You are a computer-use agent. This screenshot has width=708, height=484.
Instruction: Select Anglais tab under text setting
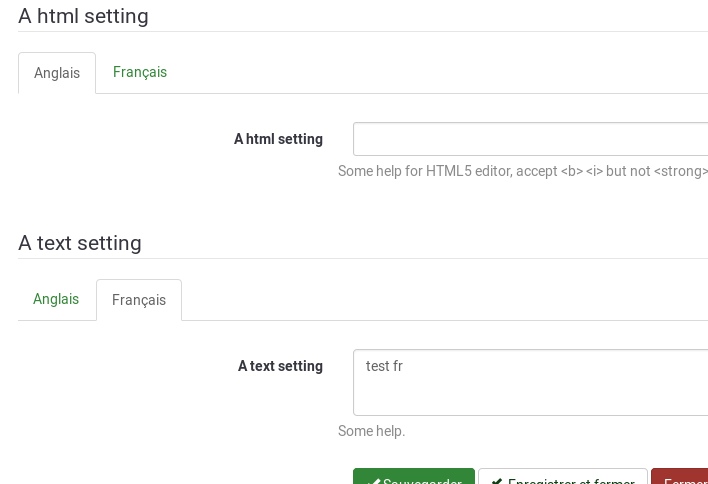pos(56,299)
